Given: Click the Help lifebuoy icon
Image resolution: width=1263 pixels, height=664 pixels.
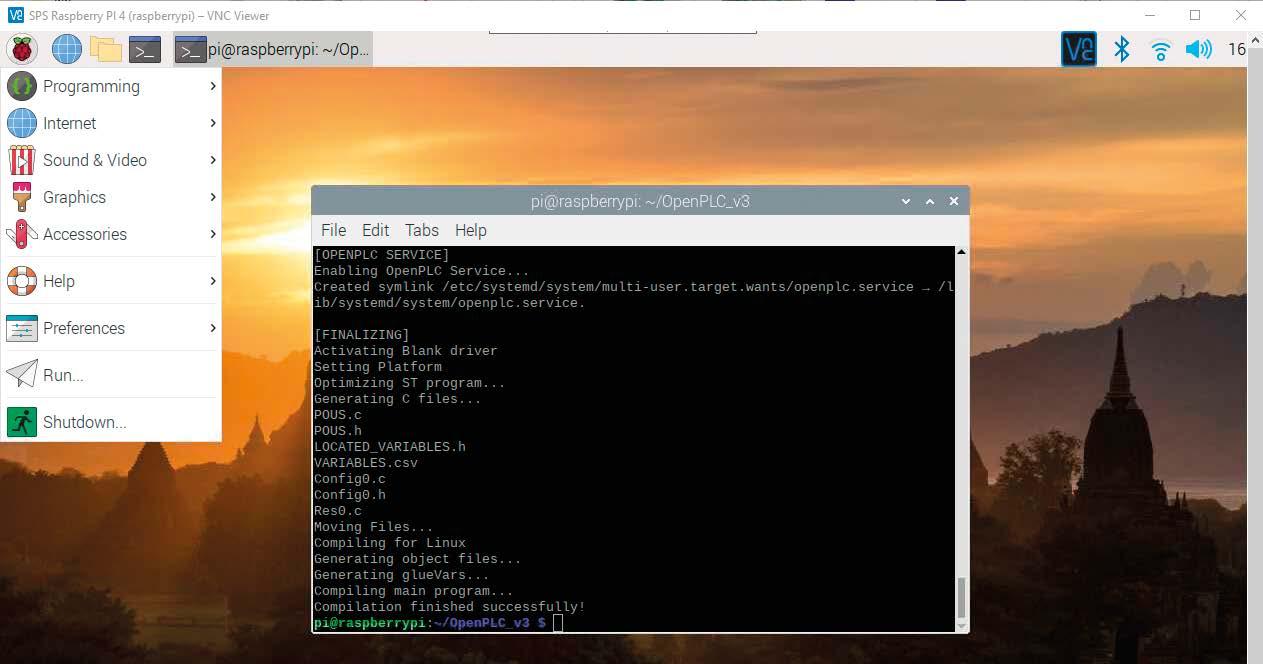Looking at the screenshot, I should point(22,281).
